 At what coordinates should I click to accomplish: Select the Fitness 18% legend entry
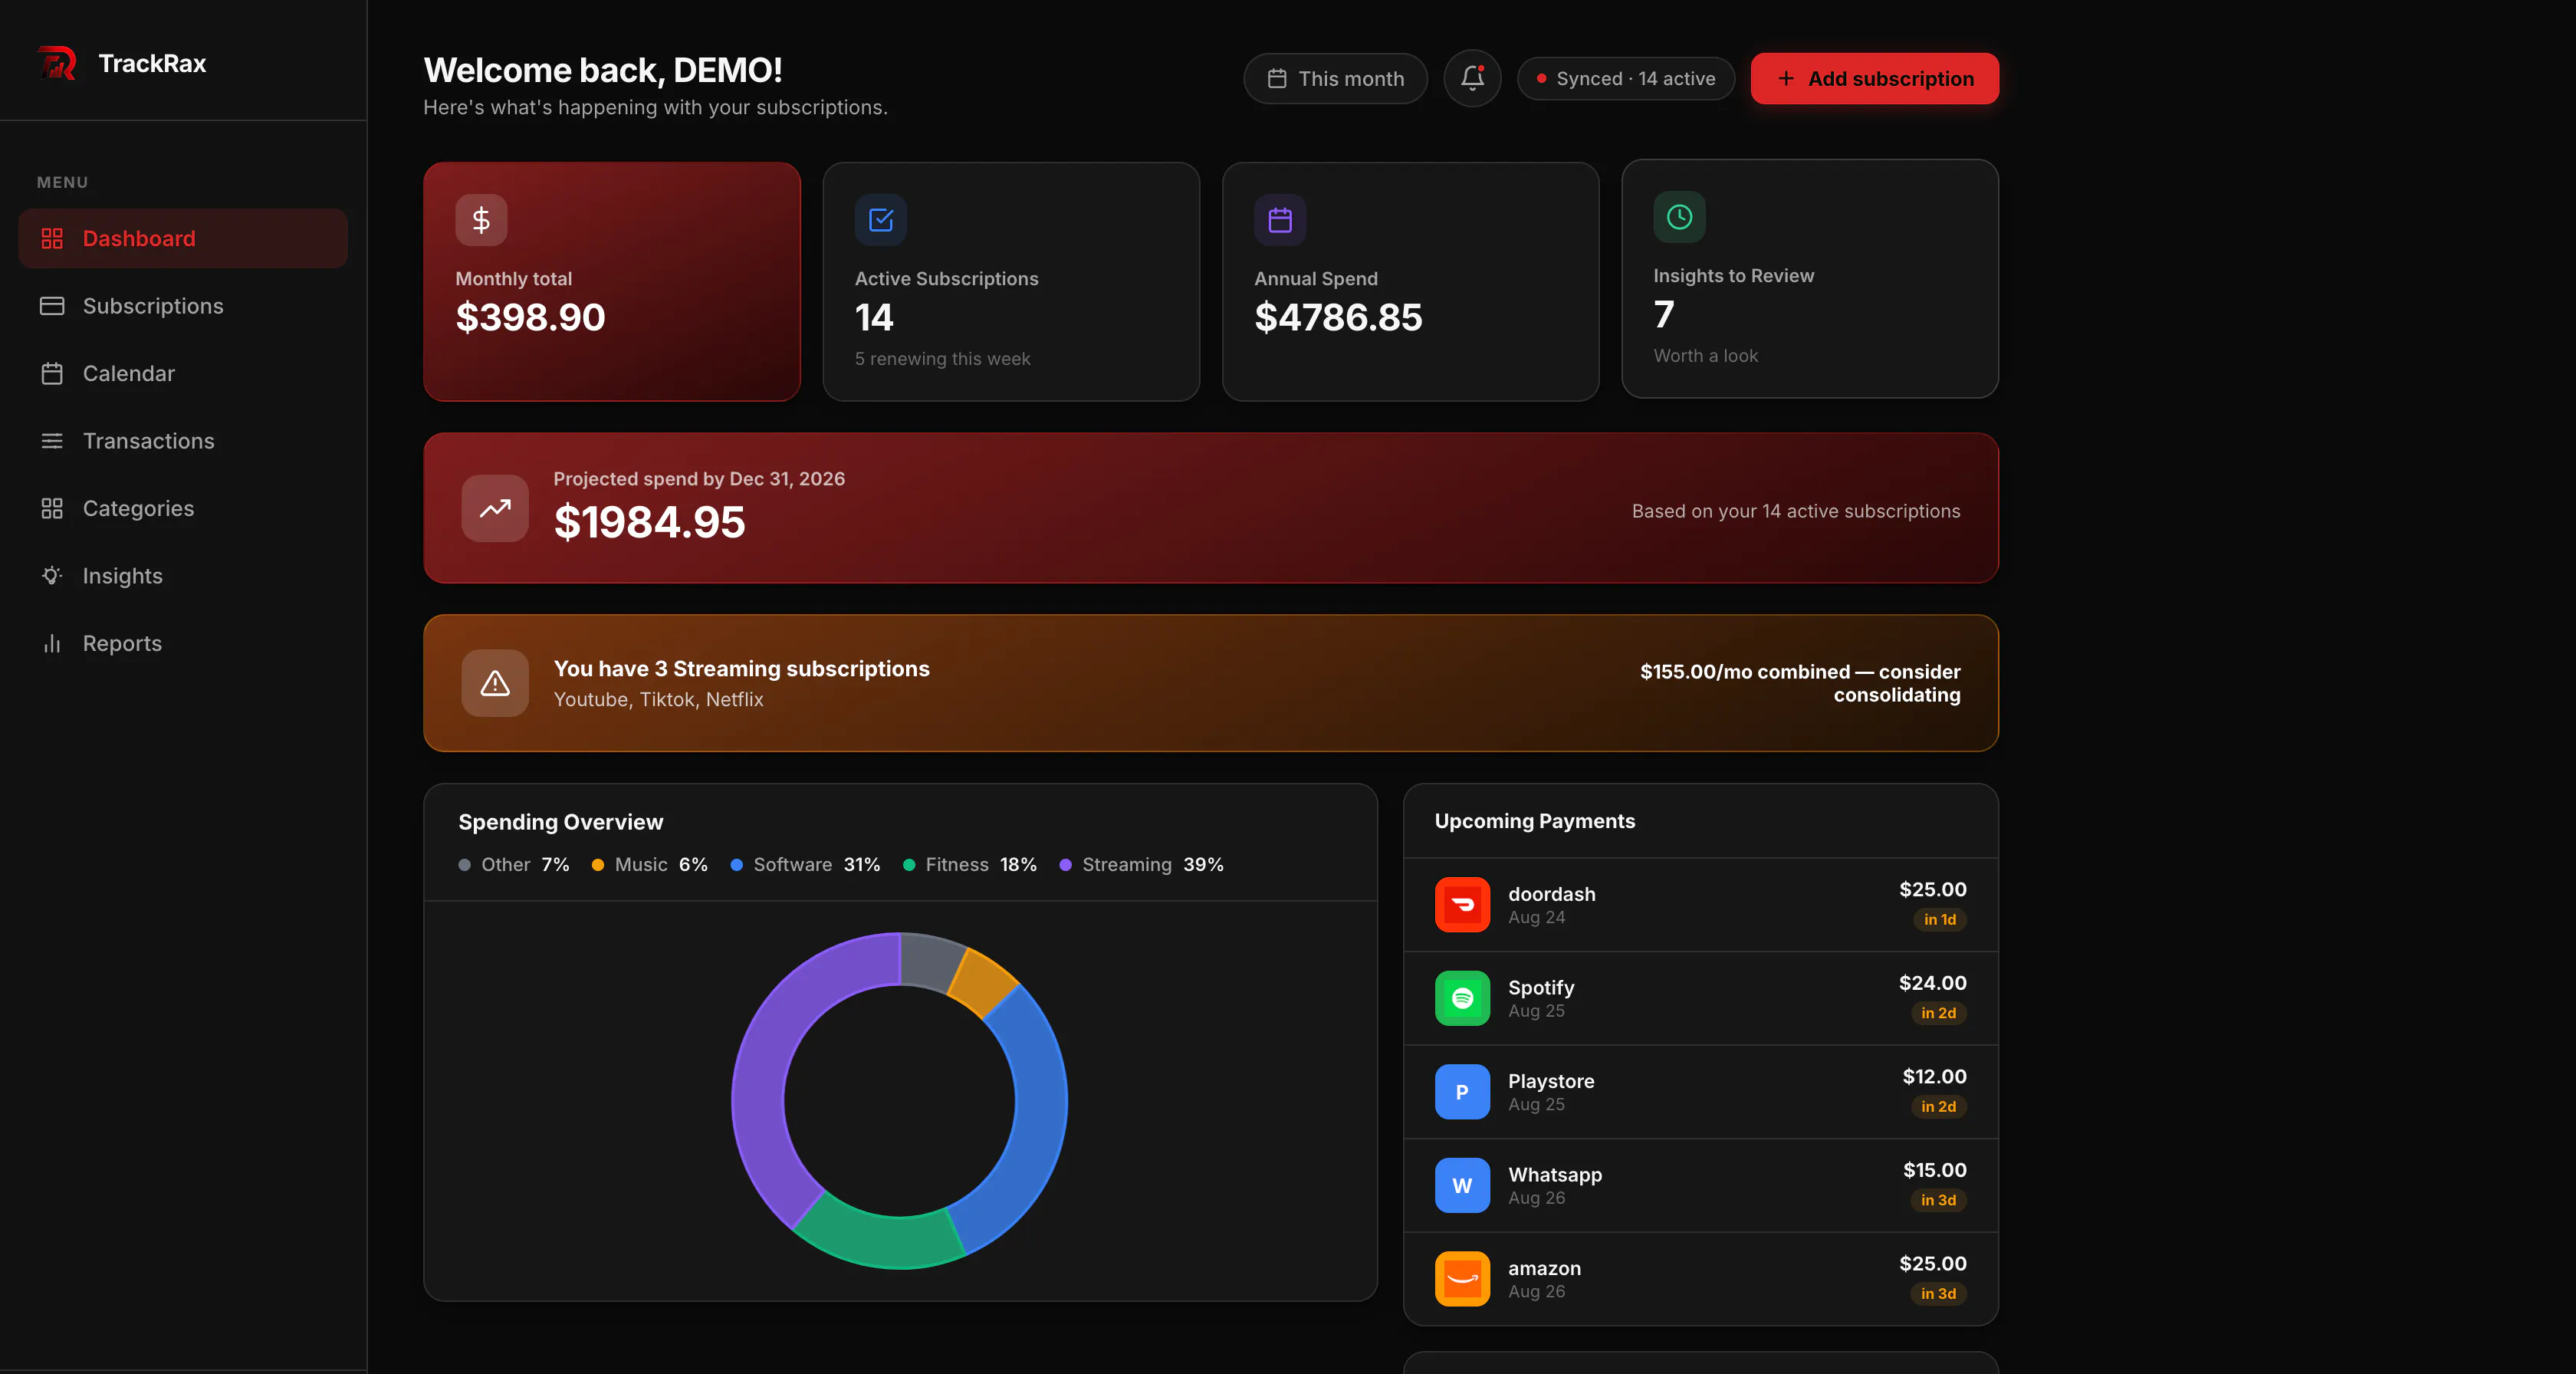970,864
